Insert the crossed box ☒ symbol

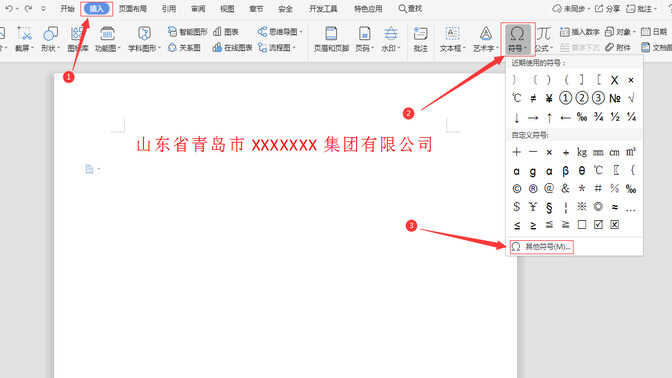click(x=615, y=225)
